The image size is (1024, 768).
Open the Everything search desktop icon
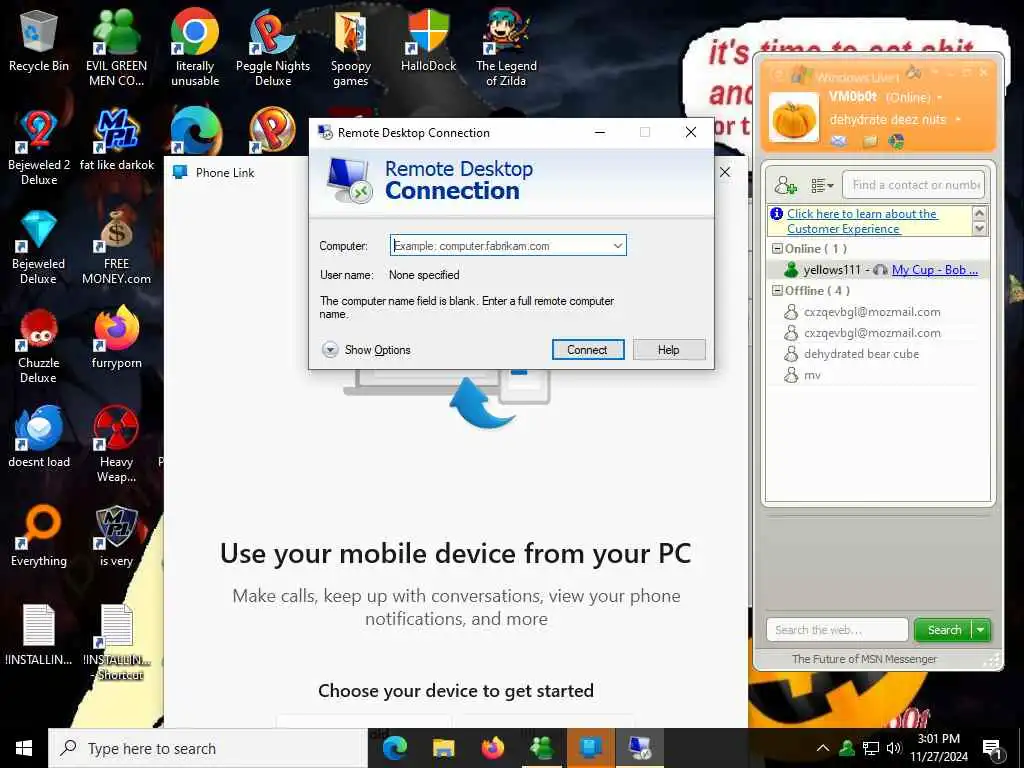39,536
